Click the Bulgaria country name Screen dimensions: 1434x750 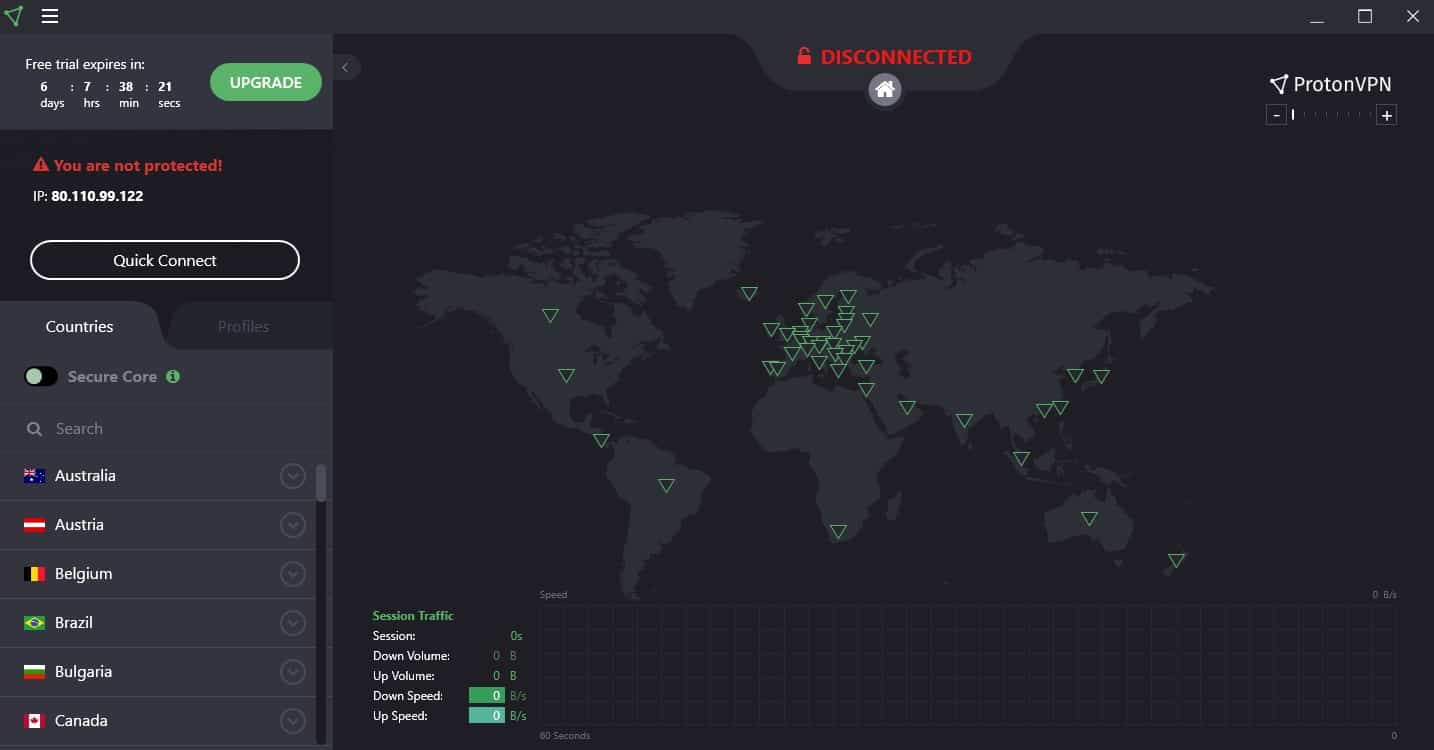pos(83,672)
